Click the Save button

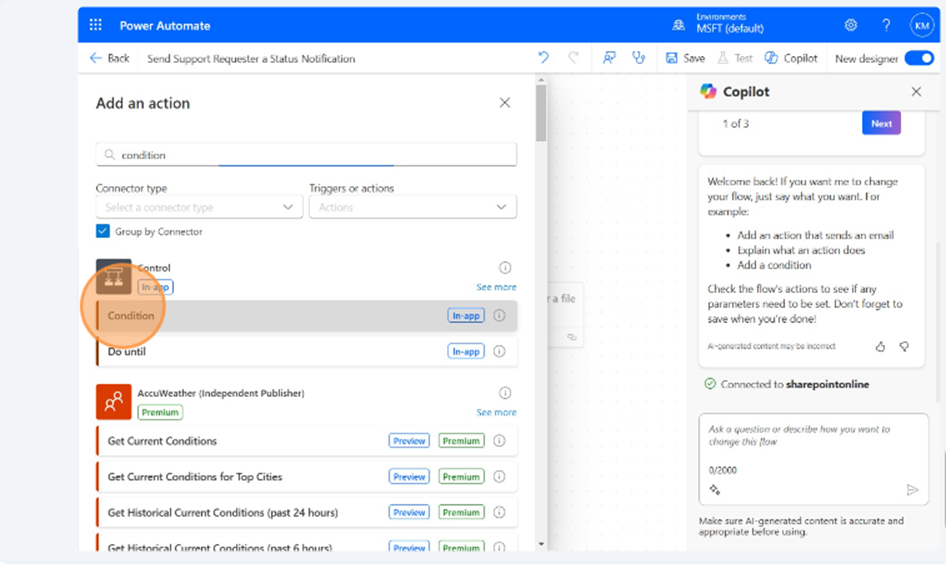point(686,58)
